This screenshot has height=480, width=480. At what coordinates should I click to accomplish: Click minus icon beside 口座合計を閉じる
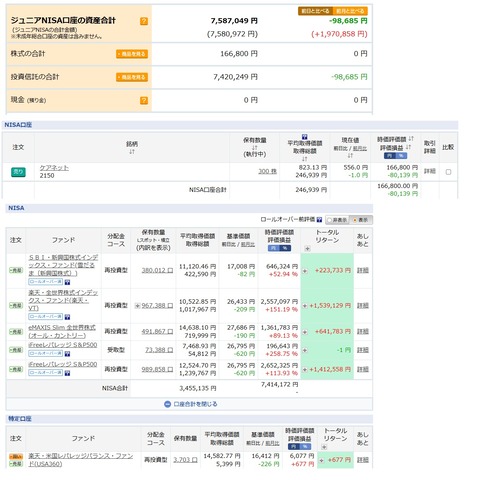pos(168,404)
